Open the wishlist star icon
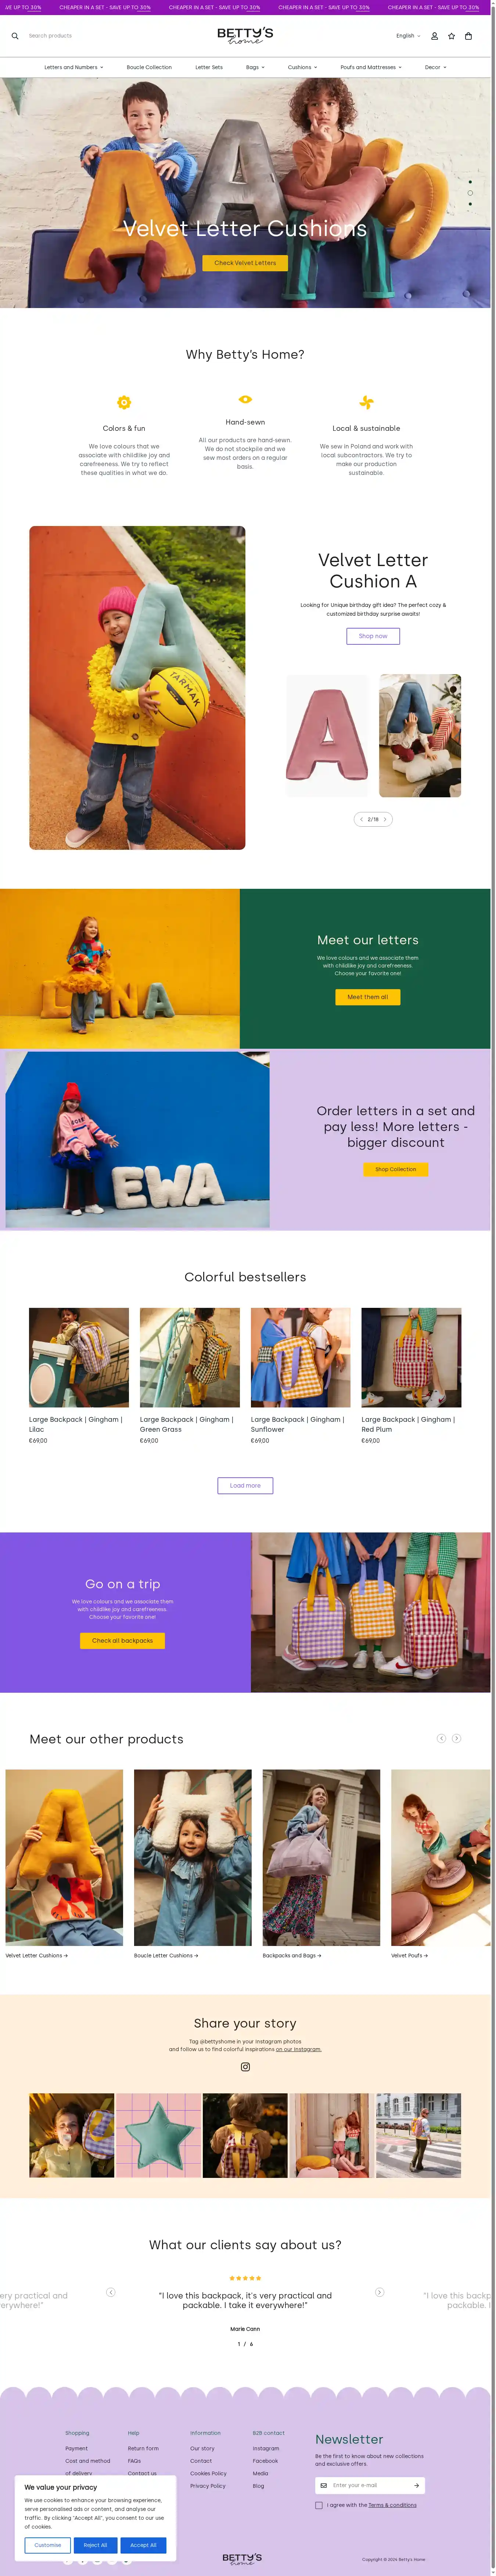Image resolution: width=496 pixels, height=2576 pixels. tap(451, 36)
